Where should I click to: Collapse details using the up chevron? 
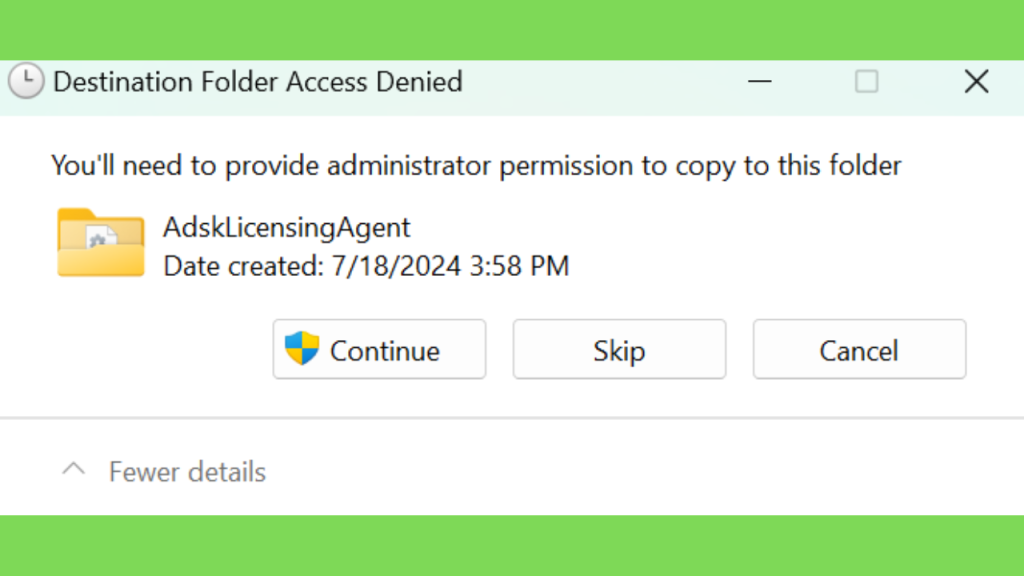pyautogui.click(x=74, y=469)
